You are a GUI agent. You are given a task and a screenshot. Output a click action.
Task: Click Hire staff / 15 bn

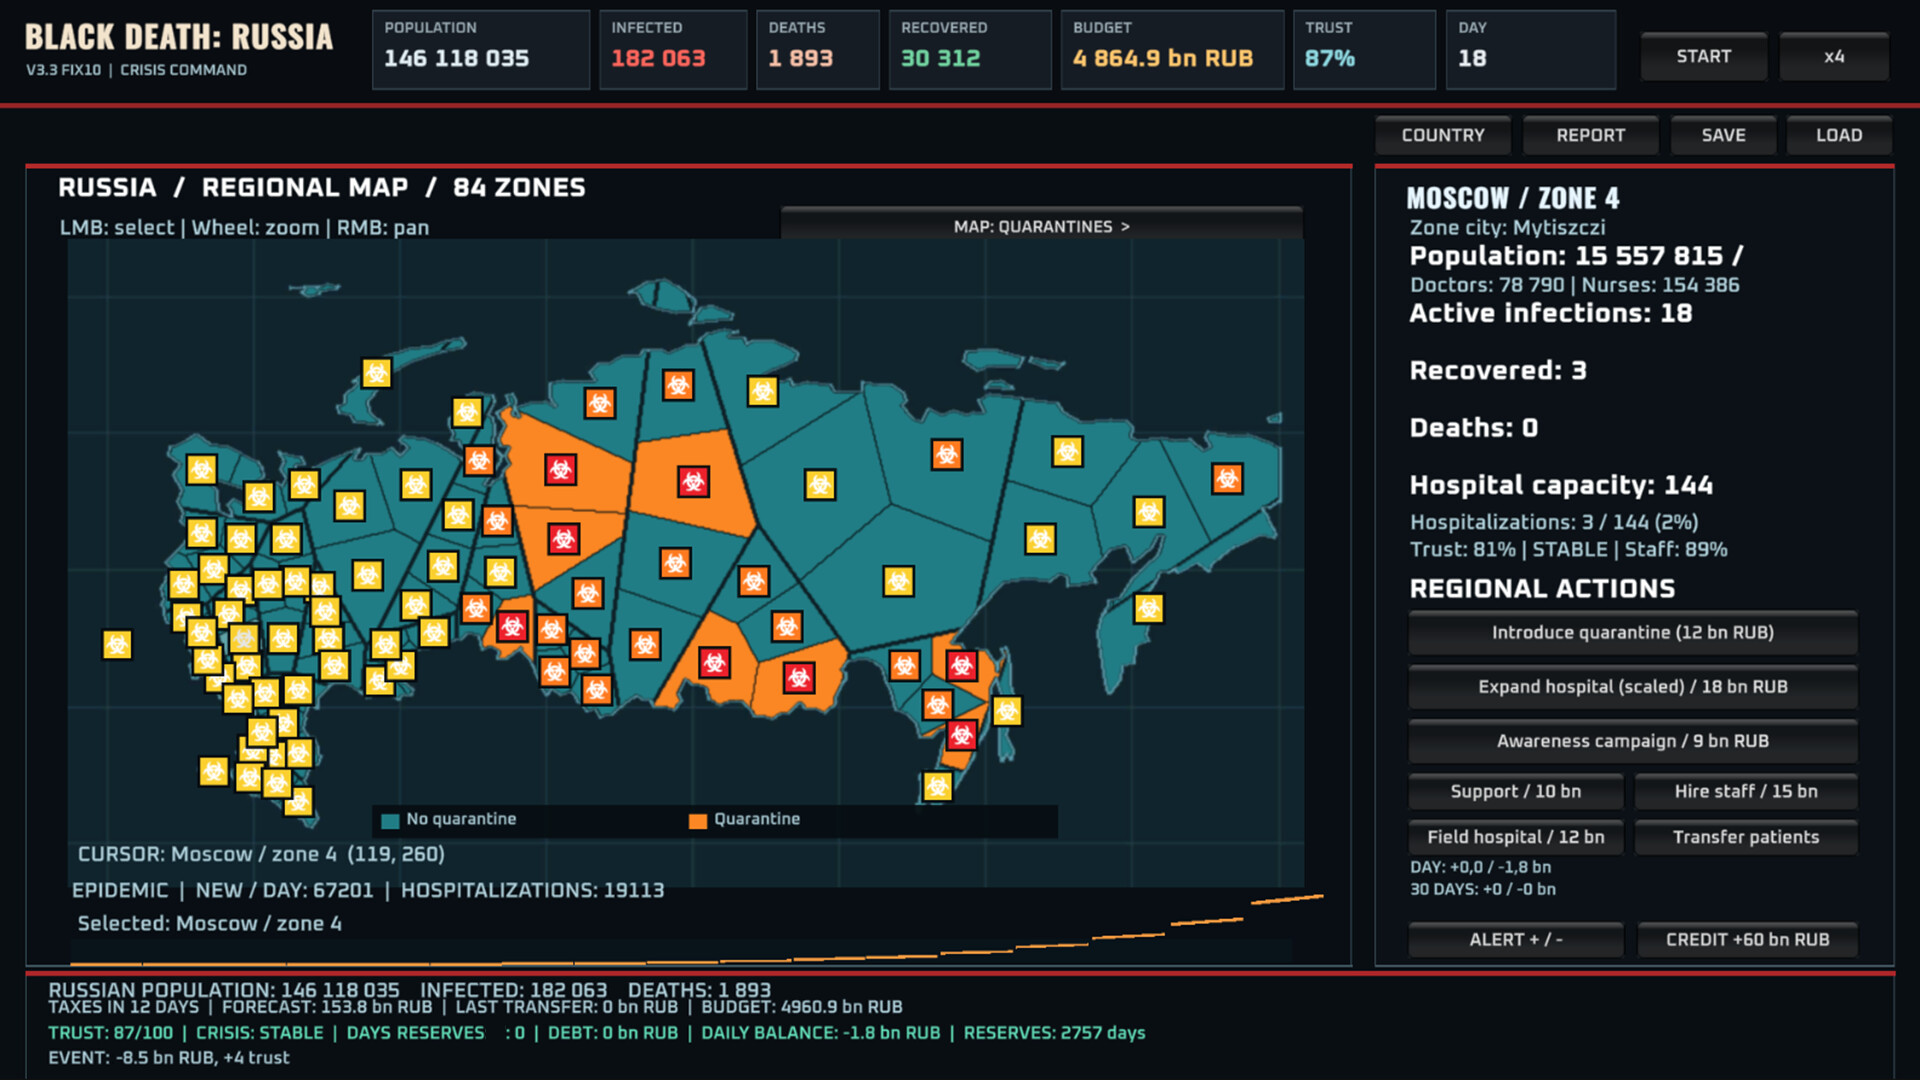(x=1746, y=791)
